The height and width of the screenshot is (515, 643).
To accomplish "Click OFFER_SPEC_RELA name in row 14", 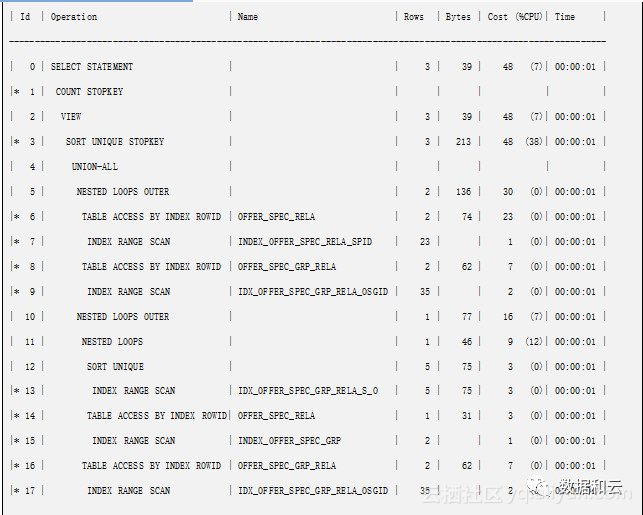I will (x=276, y=415).
